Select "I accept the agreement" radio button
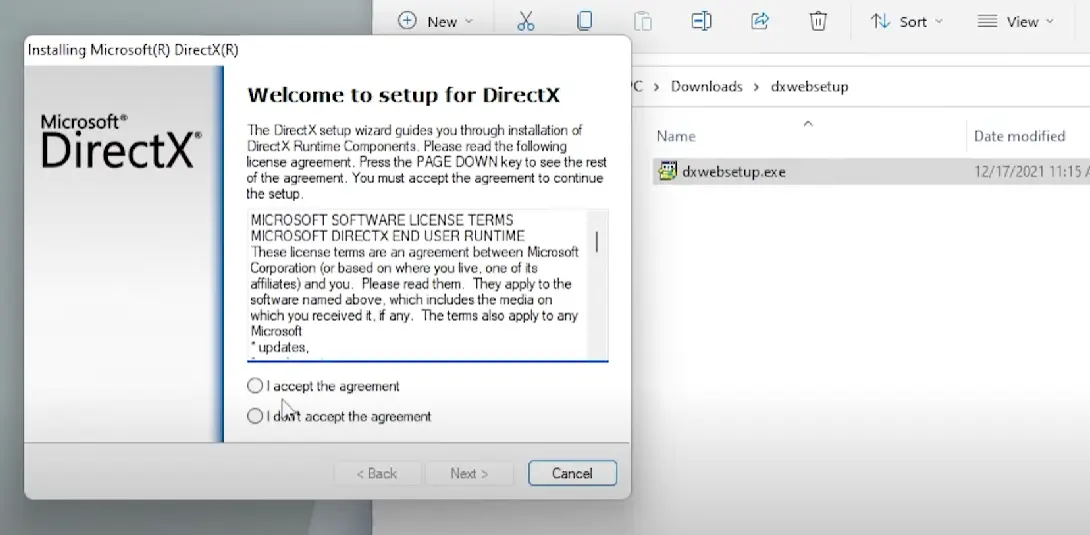This screenshot has height=535, width=1090. [x=255, y=386]
